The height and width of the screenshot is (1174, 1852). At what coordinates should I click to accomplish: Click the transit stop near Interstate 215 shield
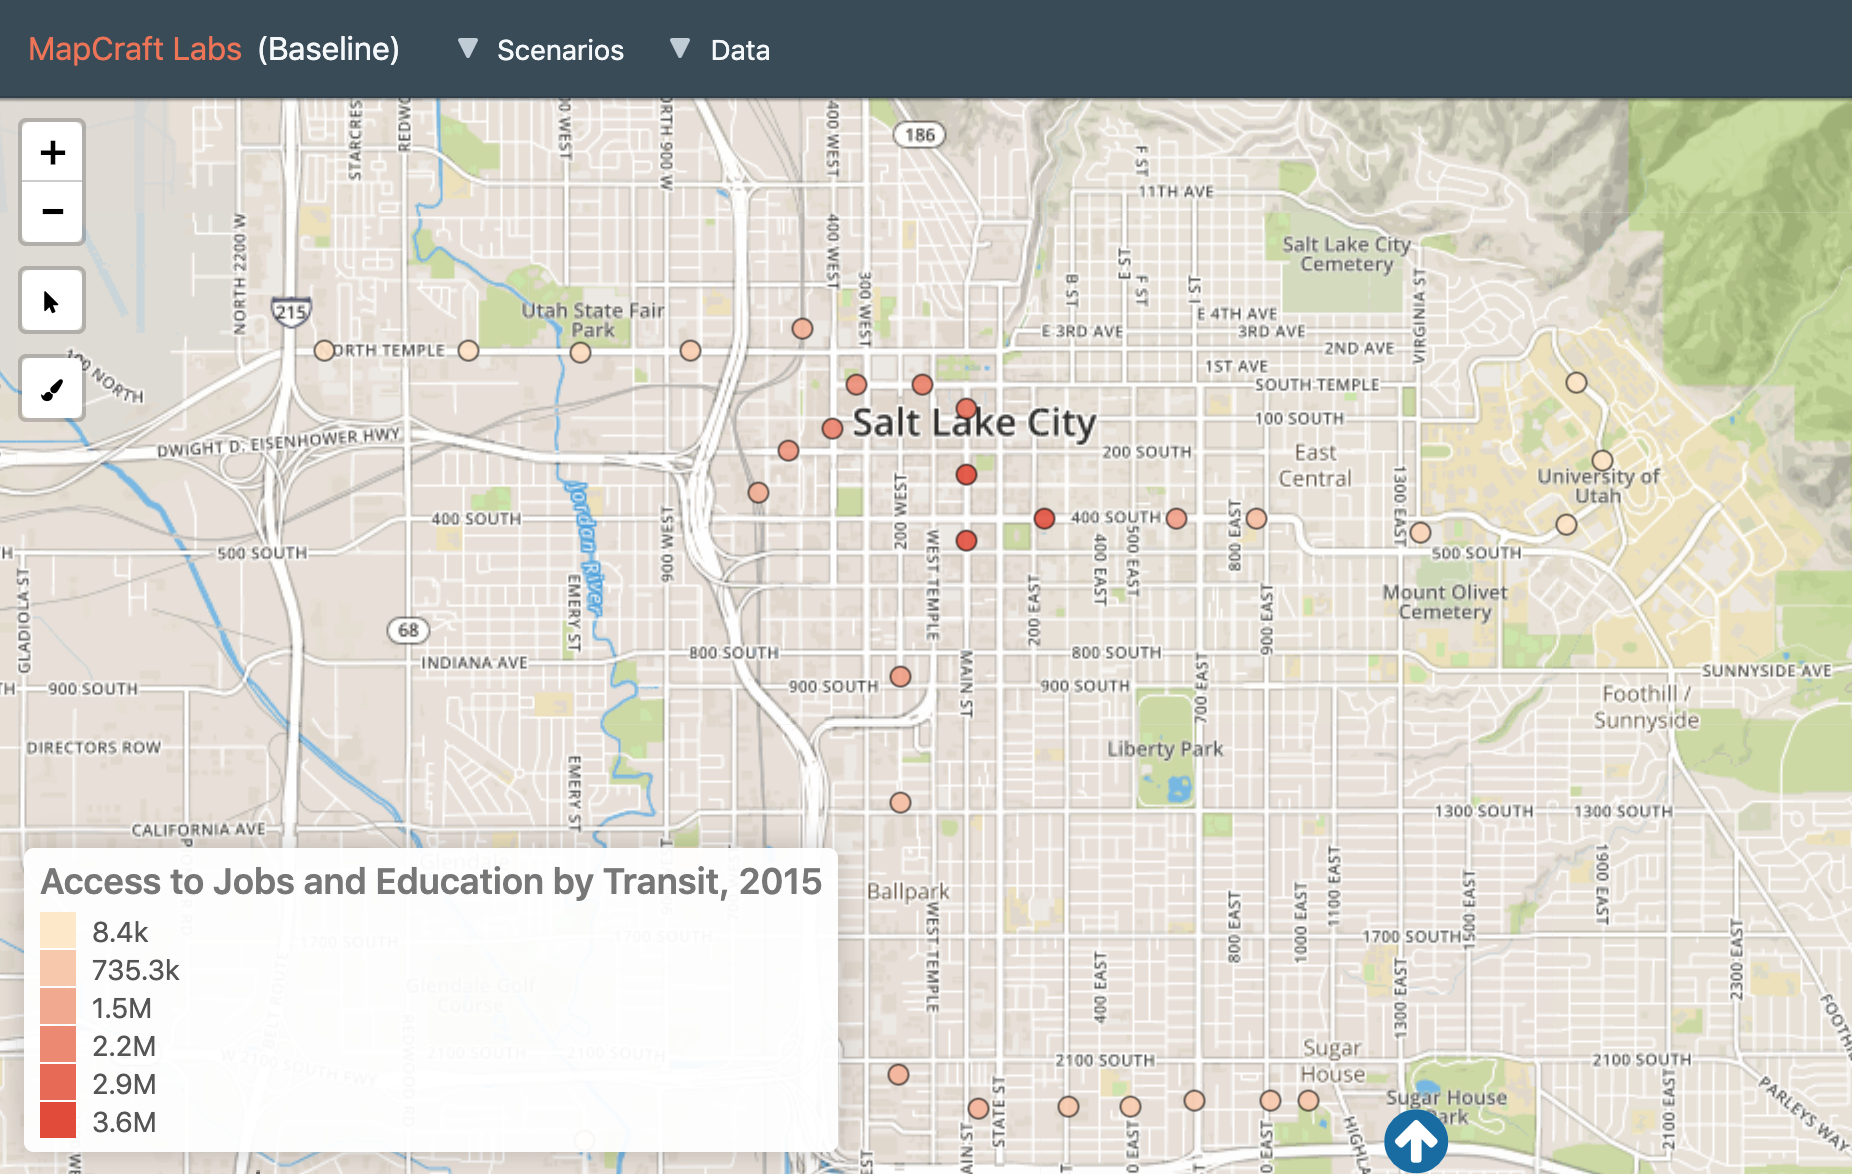coord(324,351)
